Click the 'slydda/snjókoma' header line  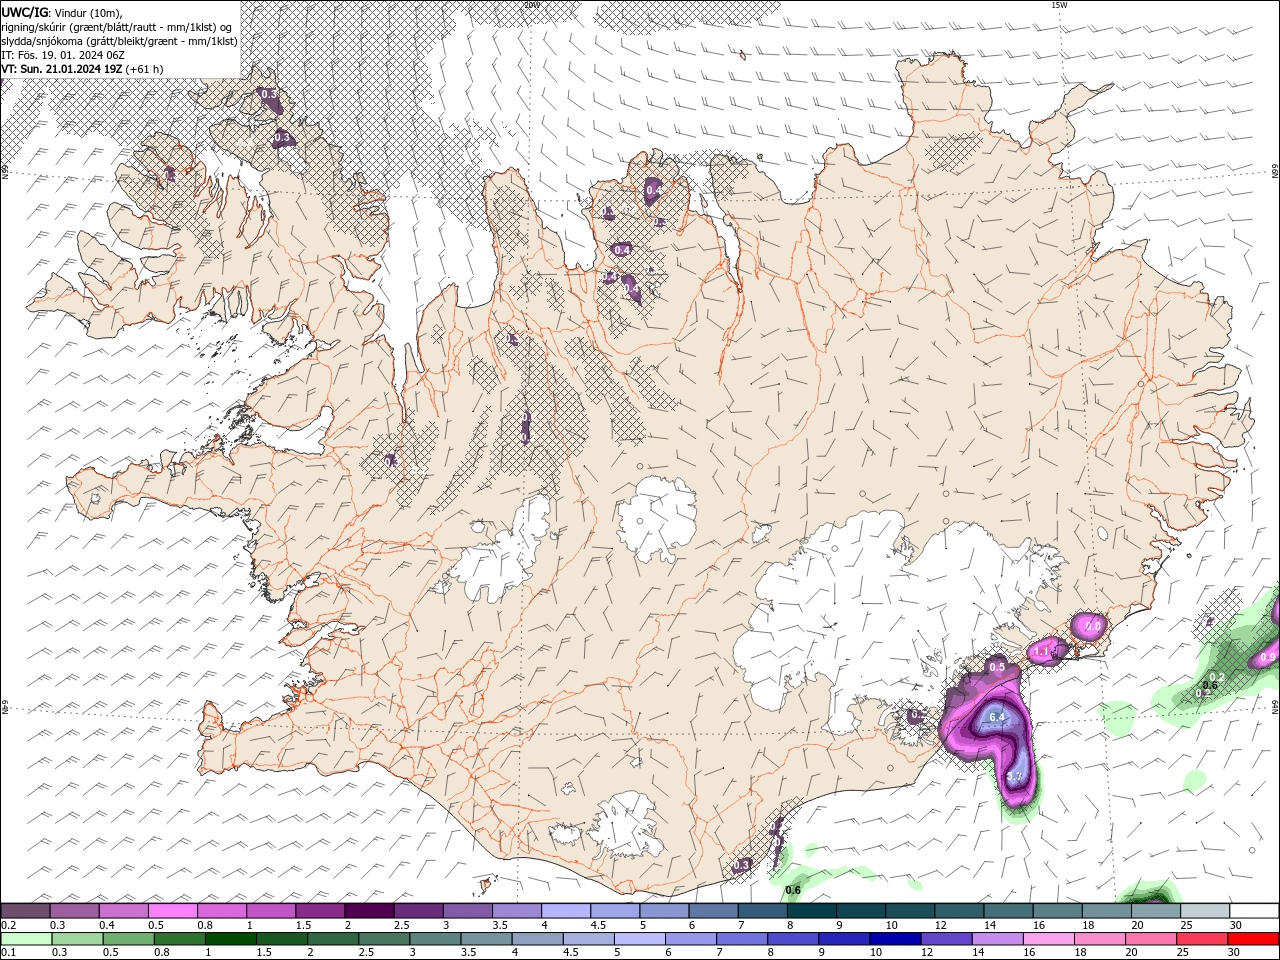tap(119, 41)
